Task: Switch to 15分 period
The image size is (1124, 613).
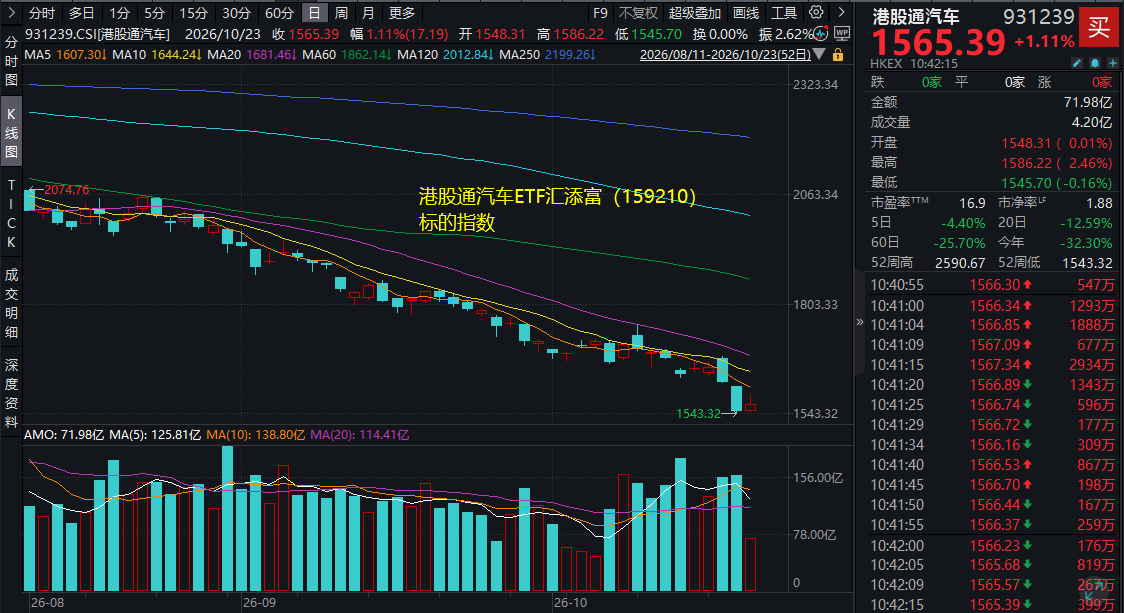Action: click(194, 13)
